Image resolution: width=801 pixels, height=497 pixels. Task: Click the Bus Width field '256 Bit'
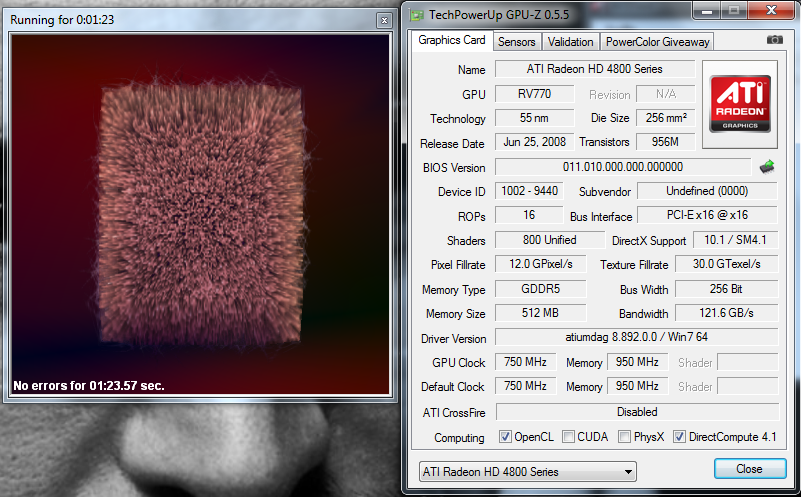726,289
